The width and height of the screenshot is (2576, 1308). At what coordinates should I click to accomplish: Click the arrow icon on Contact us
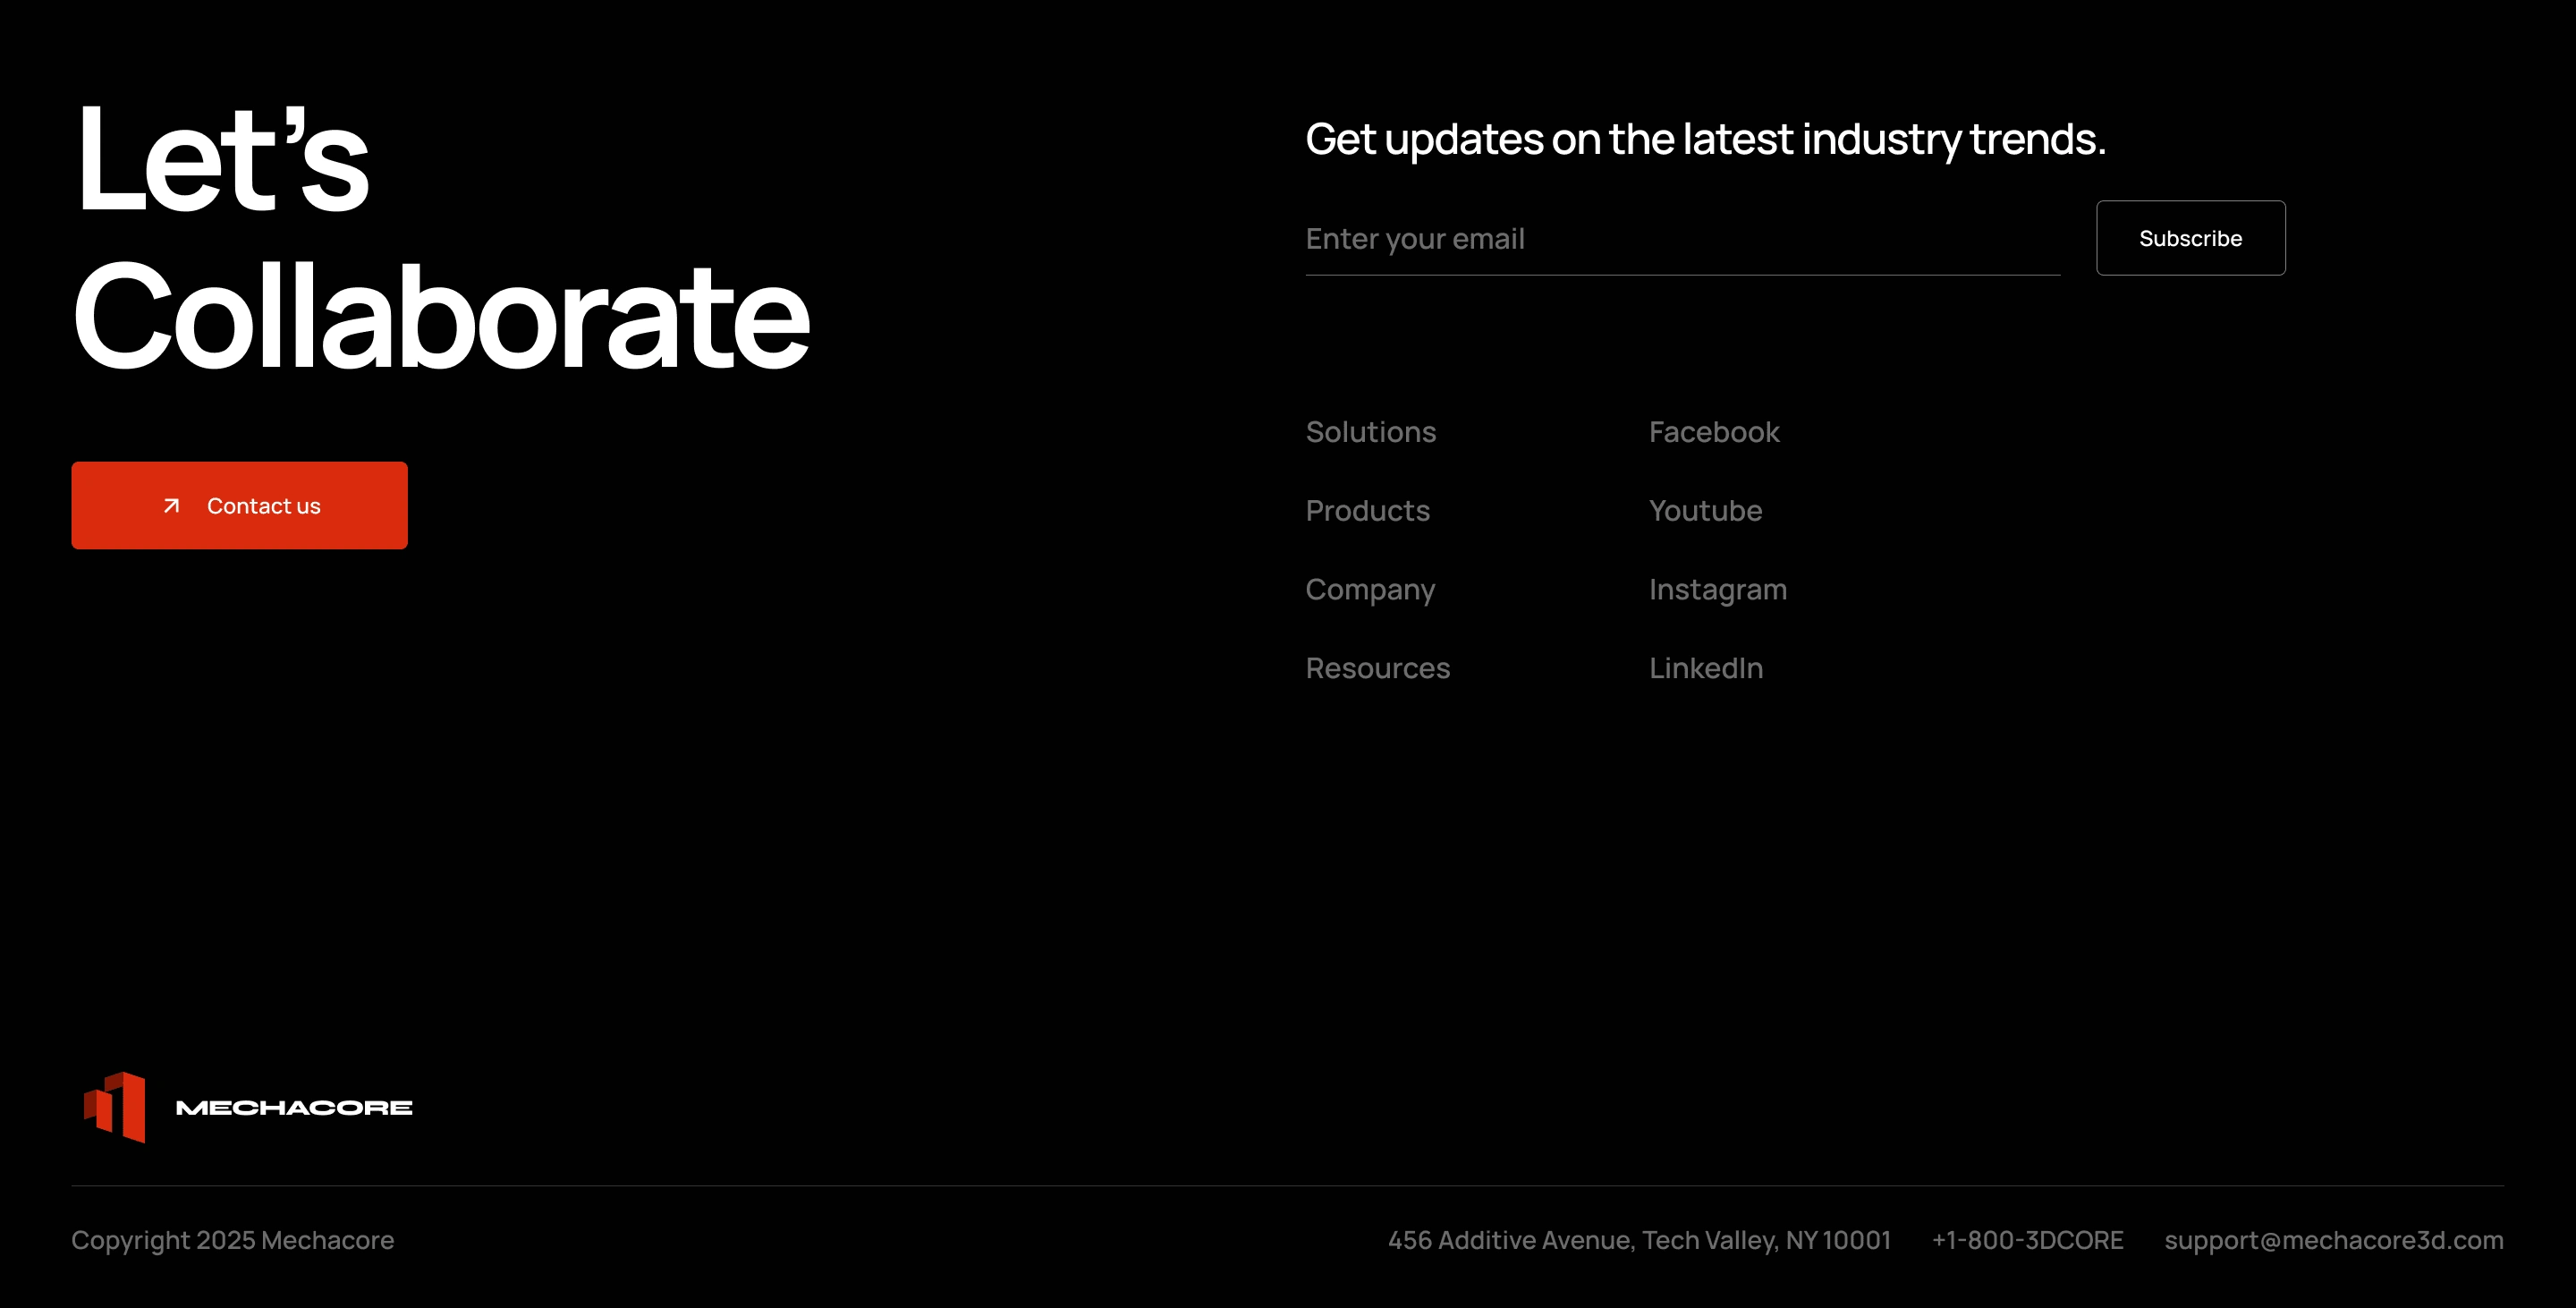(171, 506)
